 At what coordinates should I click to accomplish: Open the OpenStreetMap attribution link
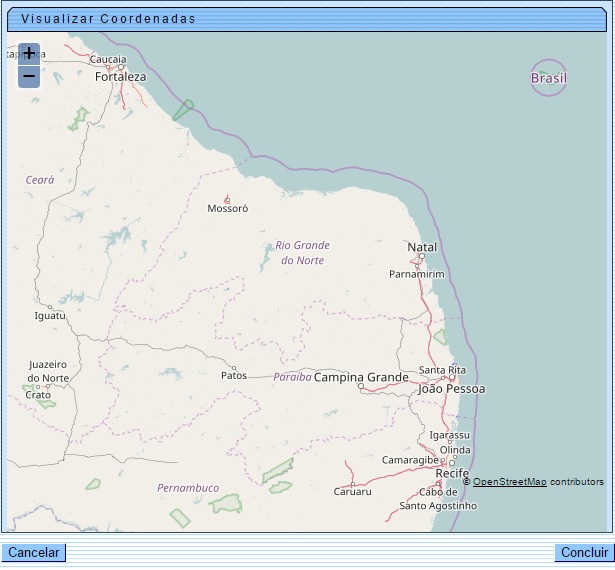[509, 482]
